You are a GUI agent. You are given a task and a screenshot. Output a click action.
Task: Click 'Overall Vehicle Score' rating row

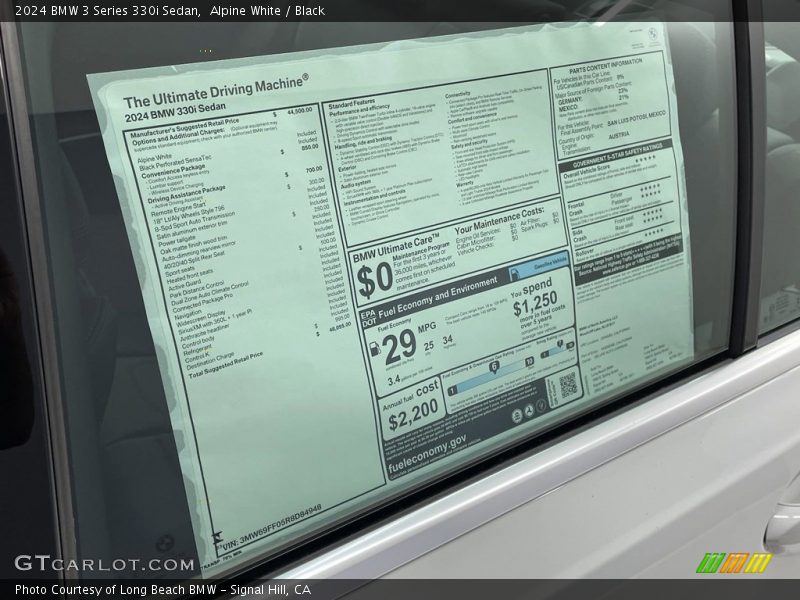(610, 169)
